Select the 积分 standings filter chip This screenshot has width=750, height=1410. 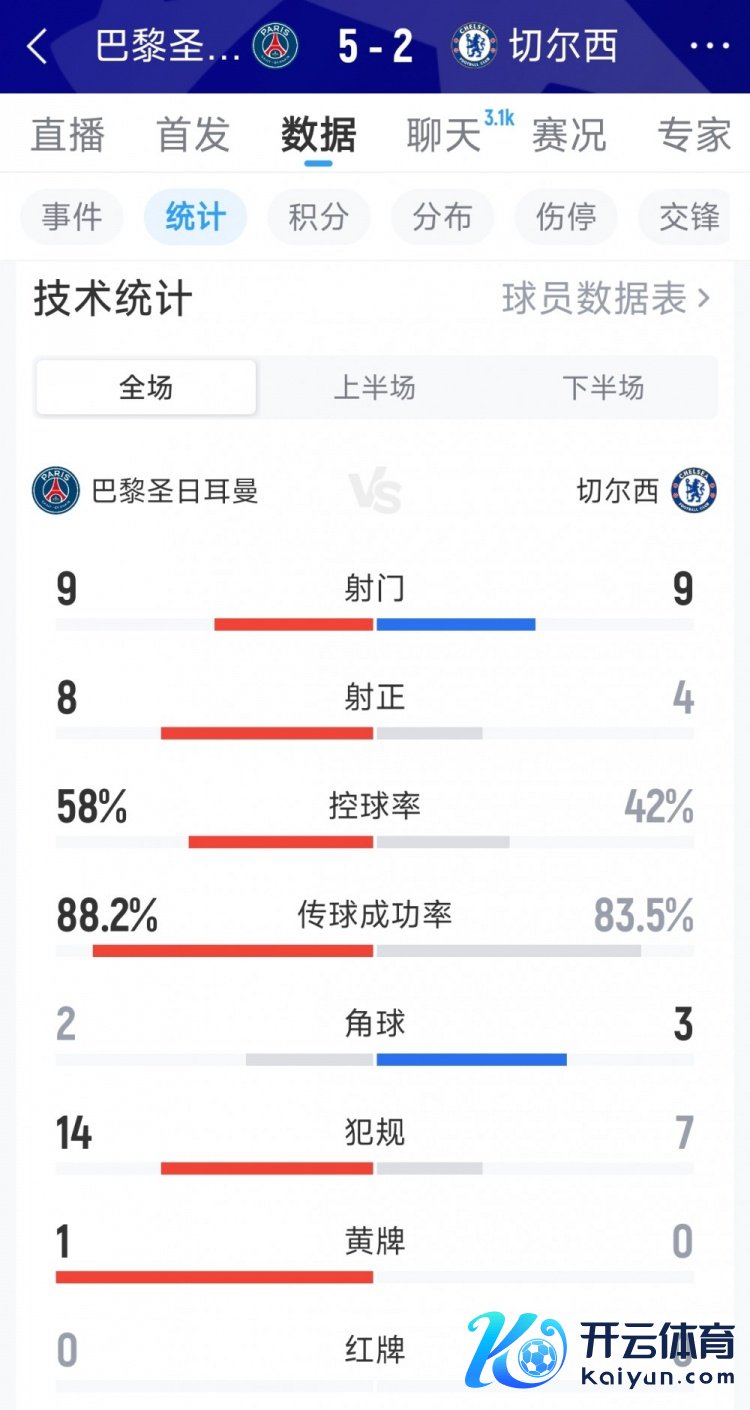(319, 217)
